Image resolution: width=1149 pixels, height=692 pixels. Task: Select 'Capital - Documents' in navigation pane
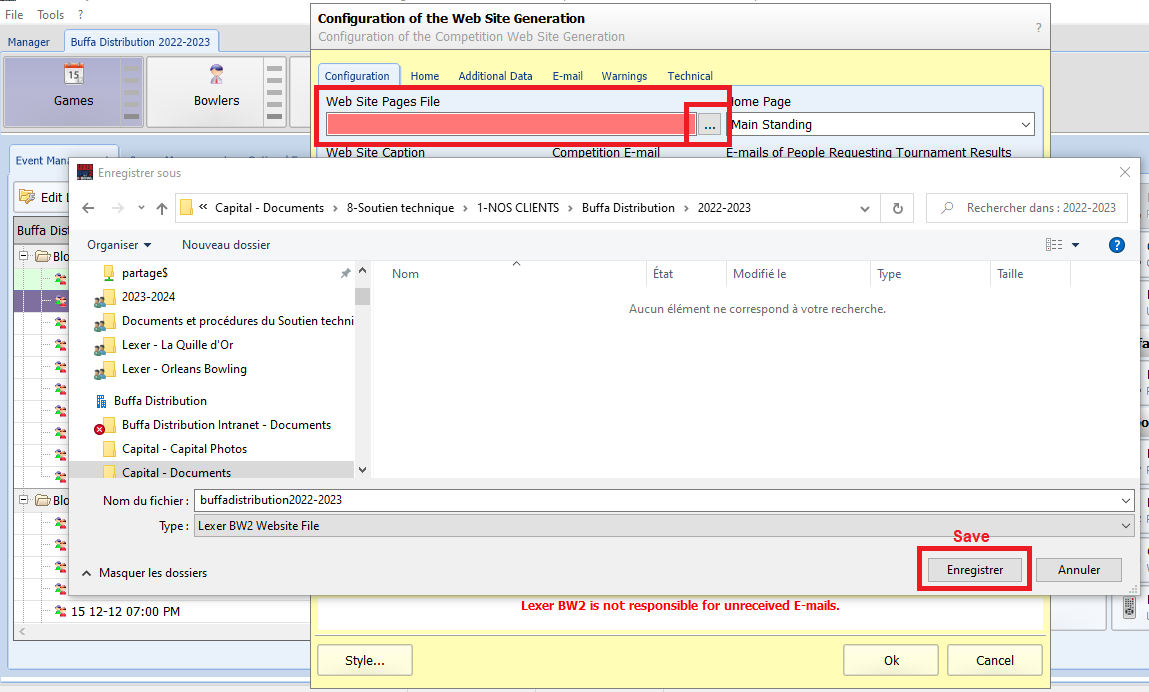(x=176, y=472)
